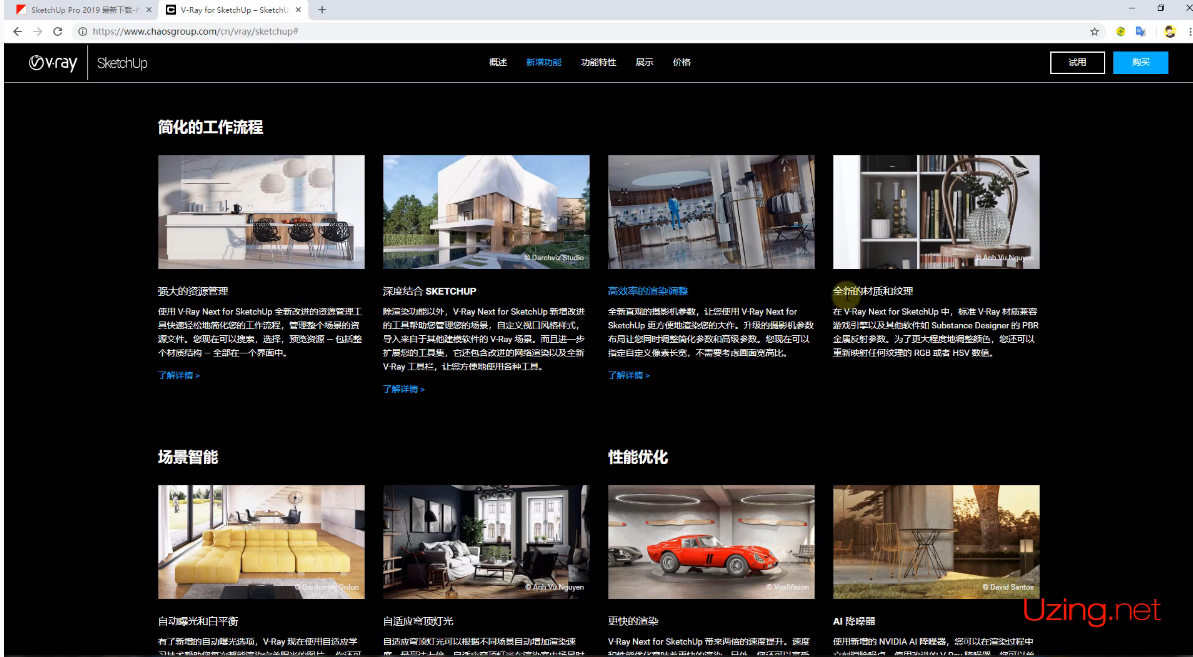Go back with the browser back arrow
Viewport: 1193px width, 657px height.
pos(17,31)
